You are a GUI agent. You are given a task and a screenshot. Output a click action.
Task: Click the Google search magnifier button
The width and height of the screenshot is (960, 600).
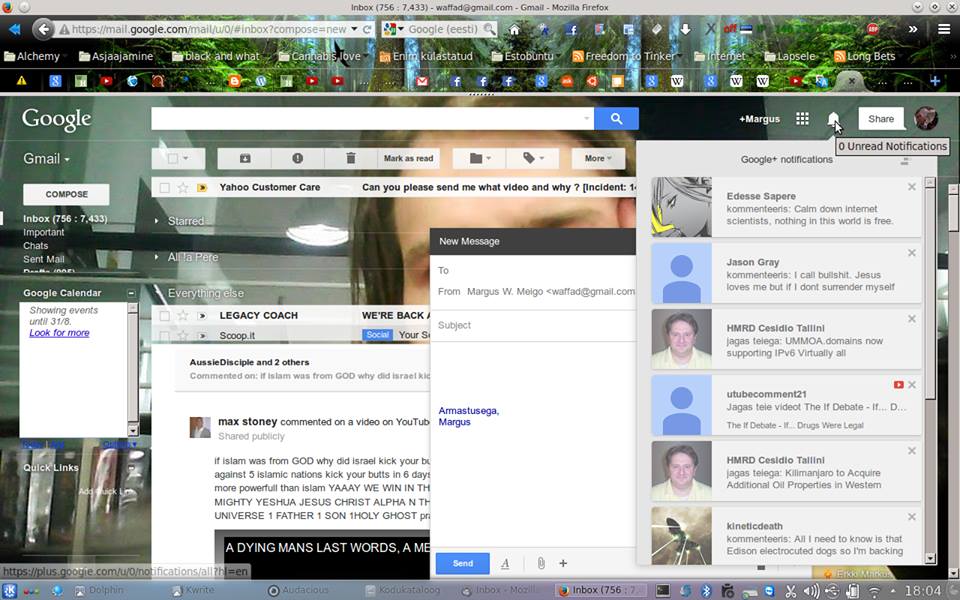pyautogui.click(x=617, y=119)
